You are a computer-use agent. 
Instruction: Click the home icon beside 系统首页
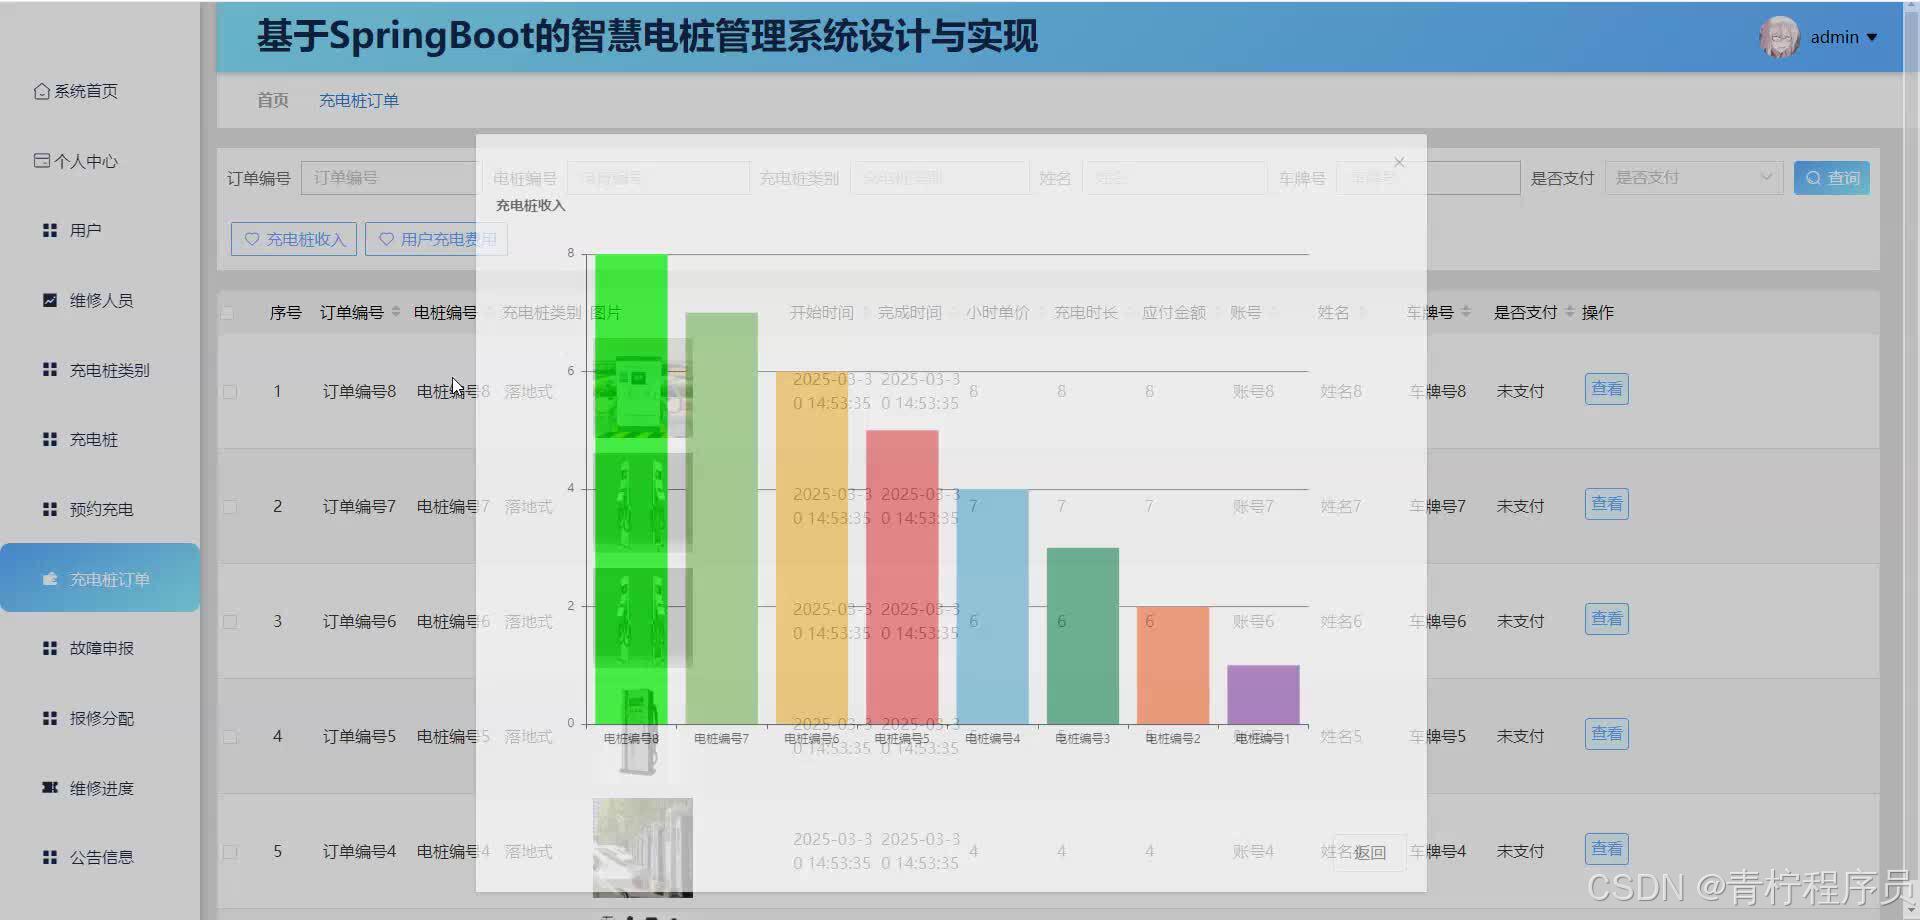pos(41,91)
